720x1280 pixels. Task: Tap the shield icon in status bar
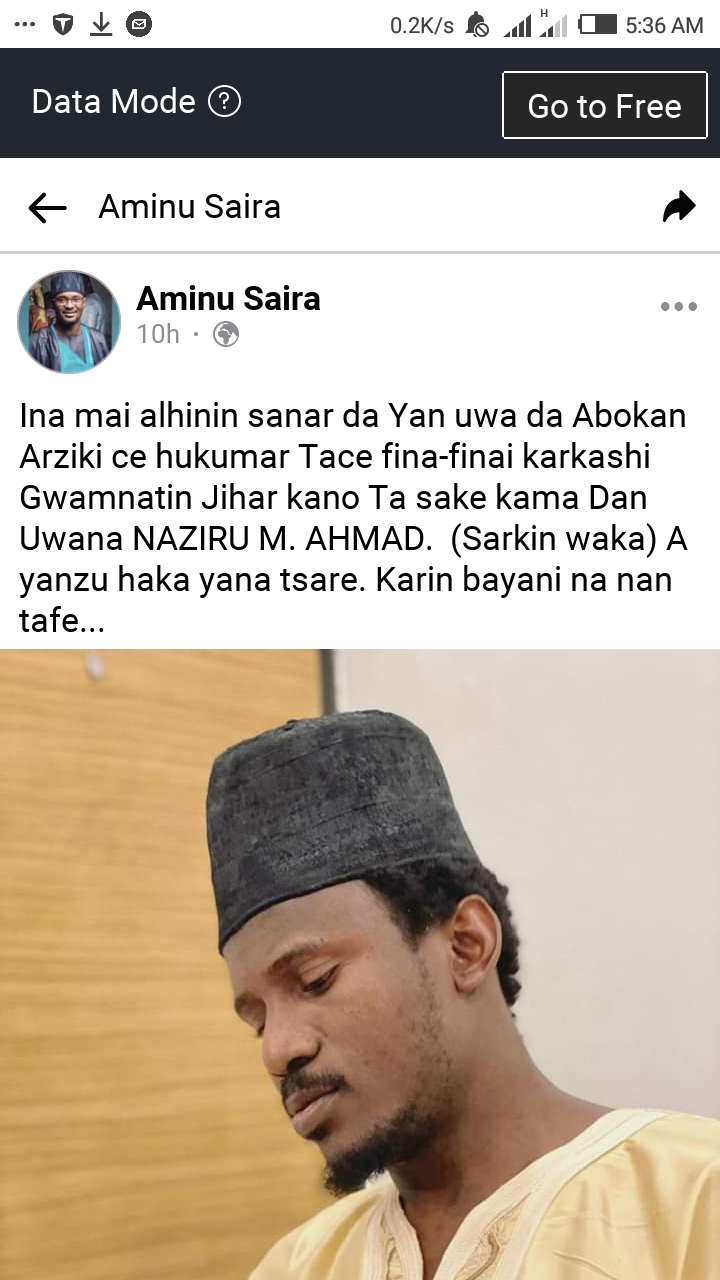(63, 25)
